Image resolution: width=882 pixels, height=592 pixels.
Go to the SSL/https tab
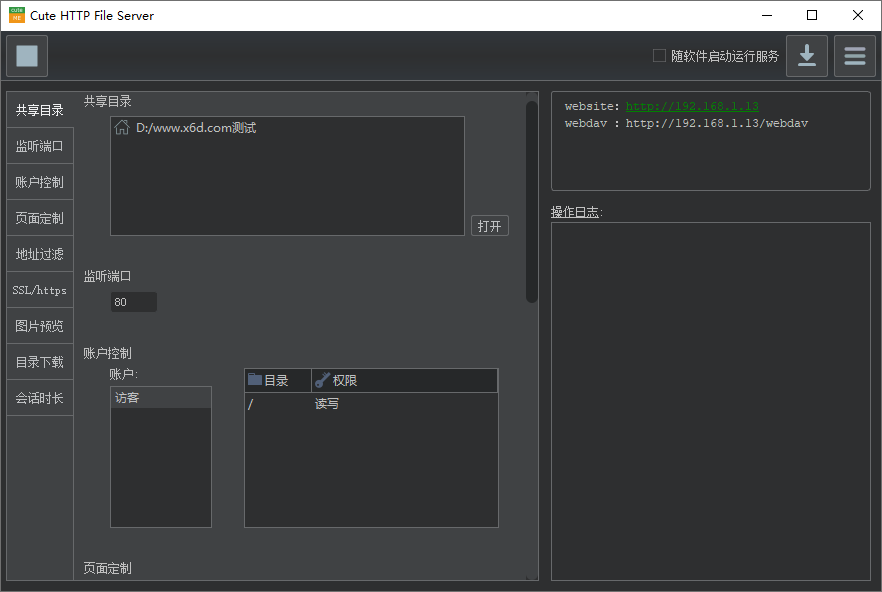pyautogui.click(x=40, y=290)
